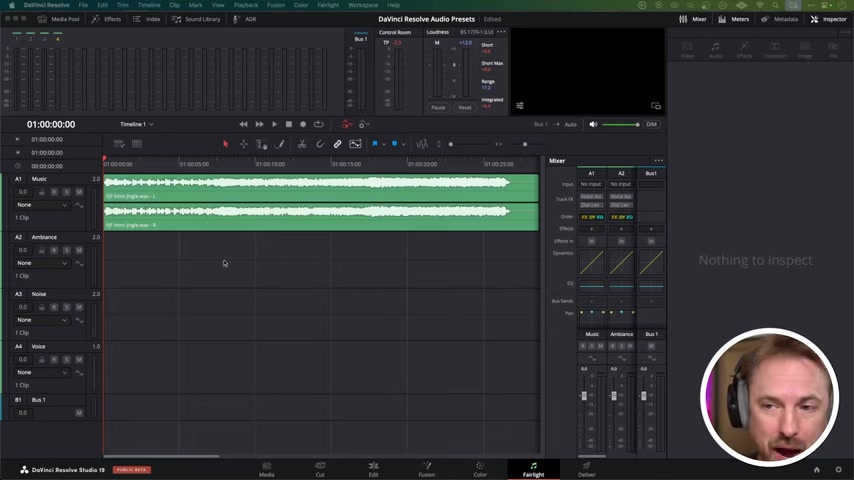Solo the A4 Voice track
Image resolution: width=854 pixels, height=480 pixels.
click(x=66, y=360)
